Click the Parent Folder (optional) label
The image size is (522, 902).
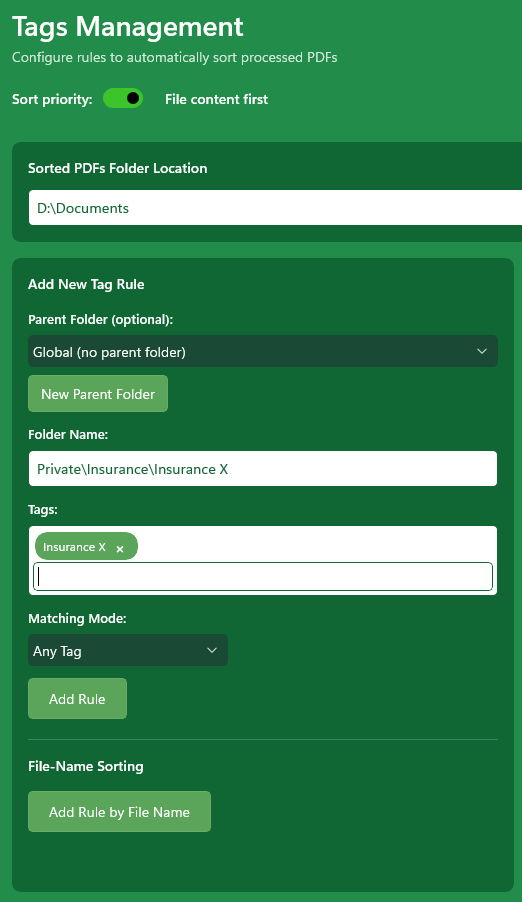pyautogui.click(x=101, y=319)
